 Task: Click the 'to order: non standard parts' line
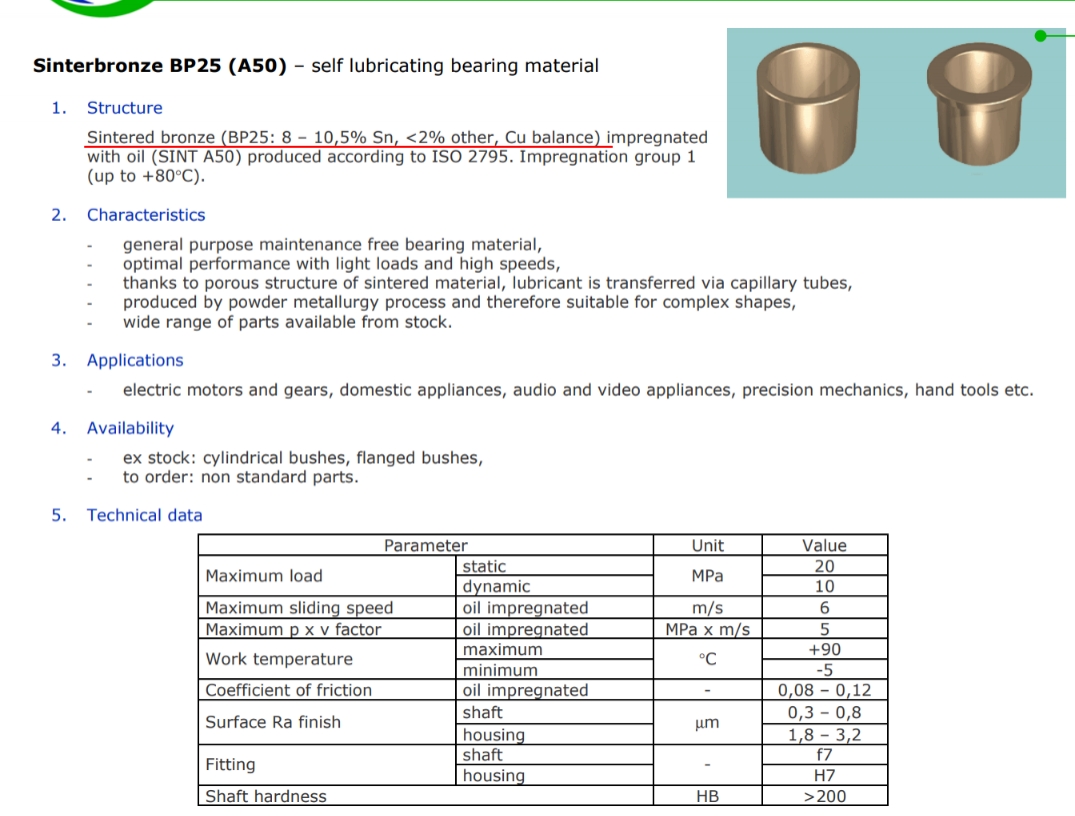241,477
